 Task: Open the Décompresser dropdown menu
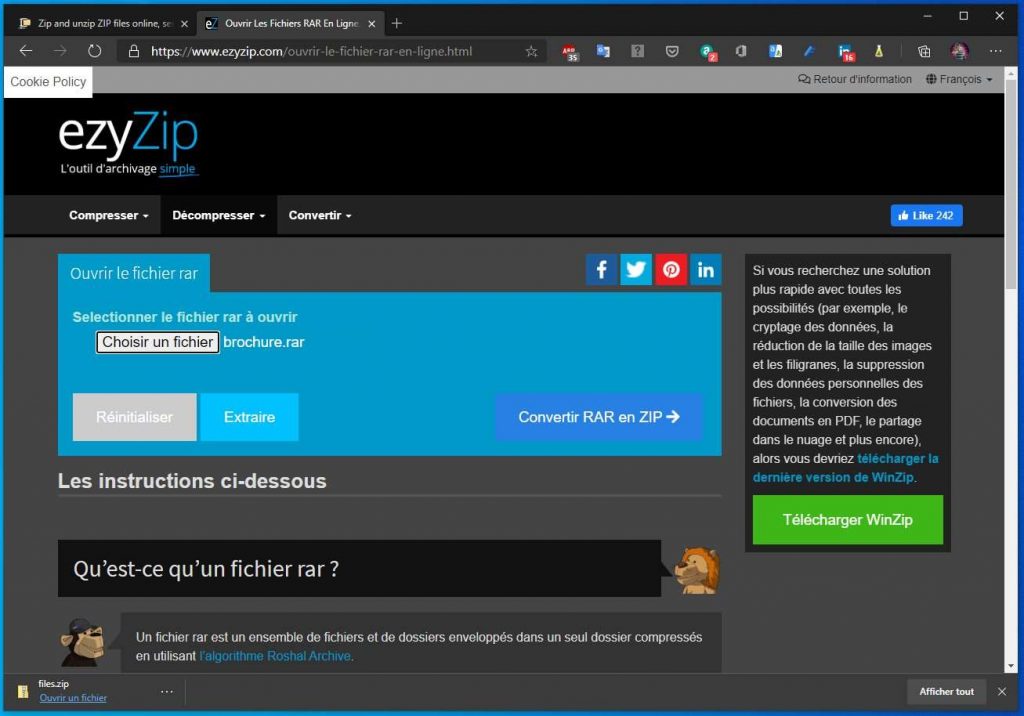coord(218,216)
